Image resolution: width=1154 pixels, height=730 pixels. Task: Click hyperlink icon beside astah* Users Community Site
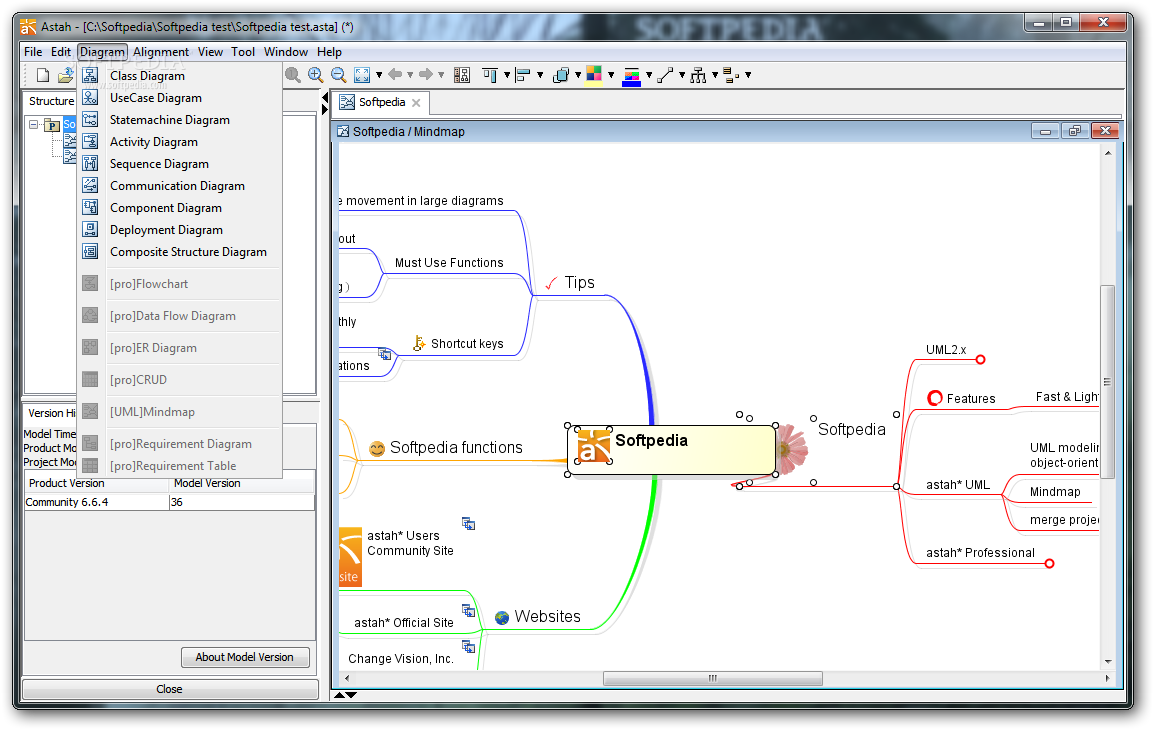[x=468, y=524]
